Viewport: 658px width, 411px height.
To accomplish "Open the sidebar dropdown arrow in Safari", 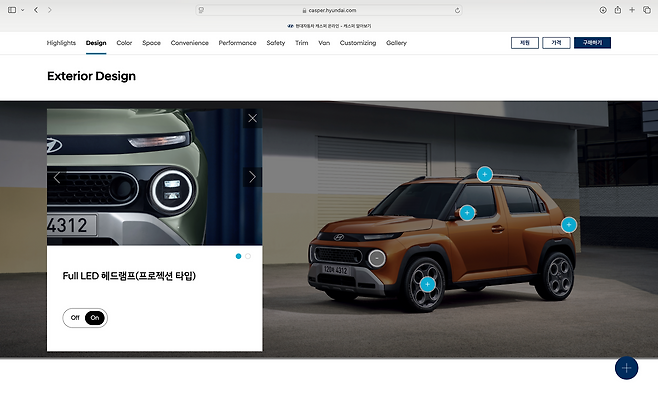I will (23, 10).
